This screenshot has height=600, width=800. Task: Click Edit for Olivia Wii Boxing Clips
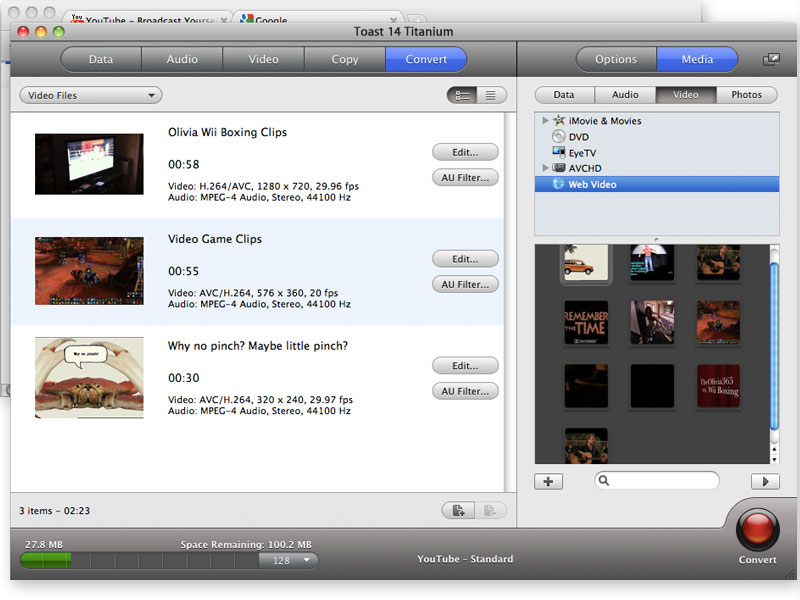(465, 152)
